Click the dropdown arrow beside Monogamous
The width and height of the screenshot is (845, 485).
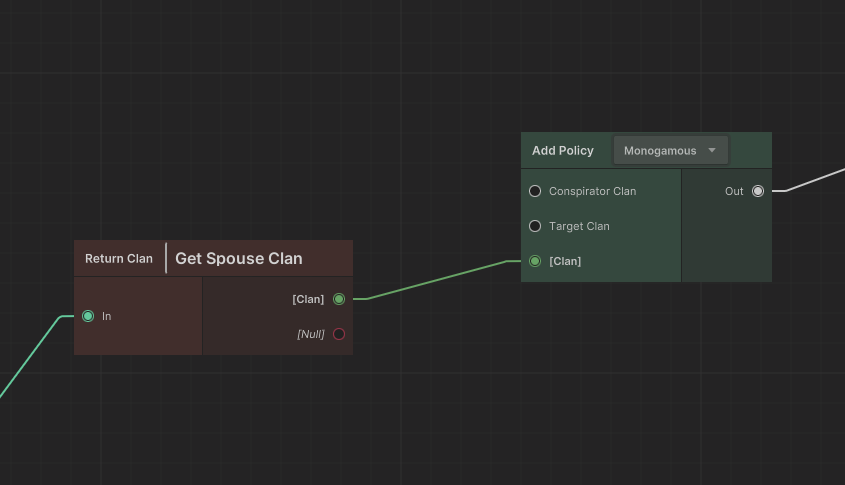coord(712,151)
